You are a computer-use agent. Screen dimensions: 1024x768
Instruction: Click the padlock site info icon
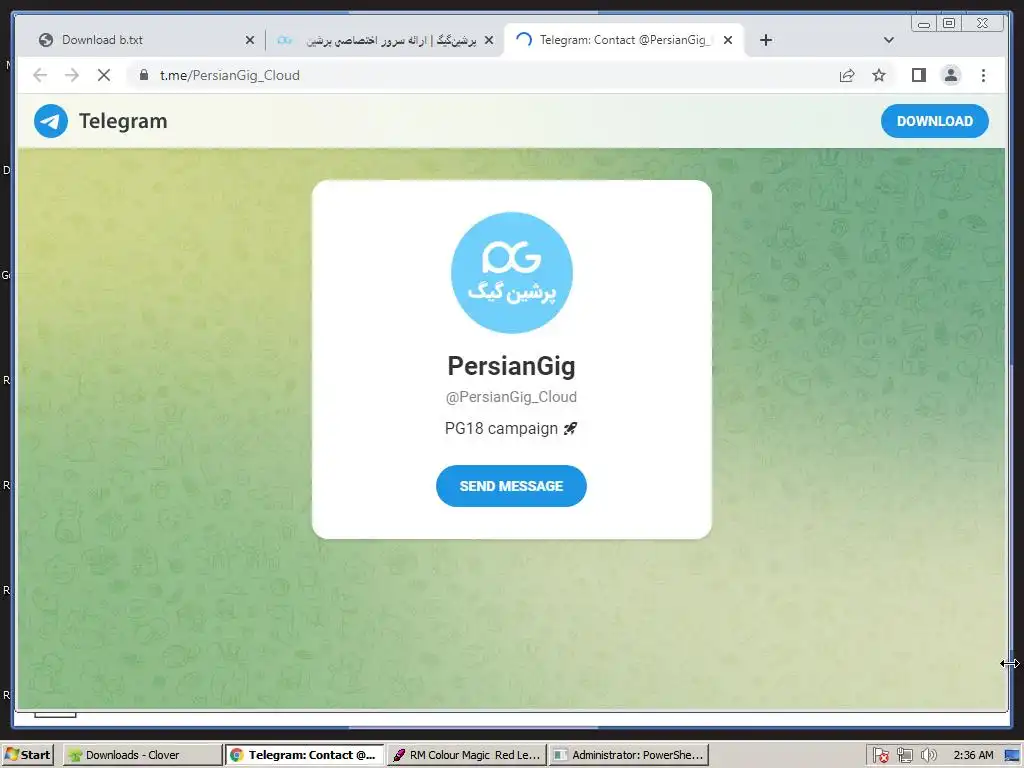144,75
